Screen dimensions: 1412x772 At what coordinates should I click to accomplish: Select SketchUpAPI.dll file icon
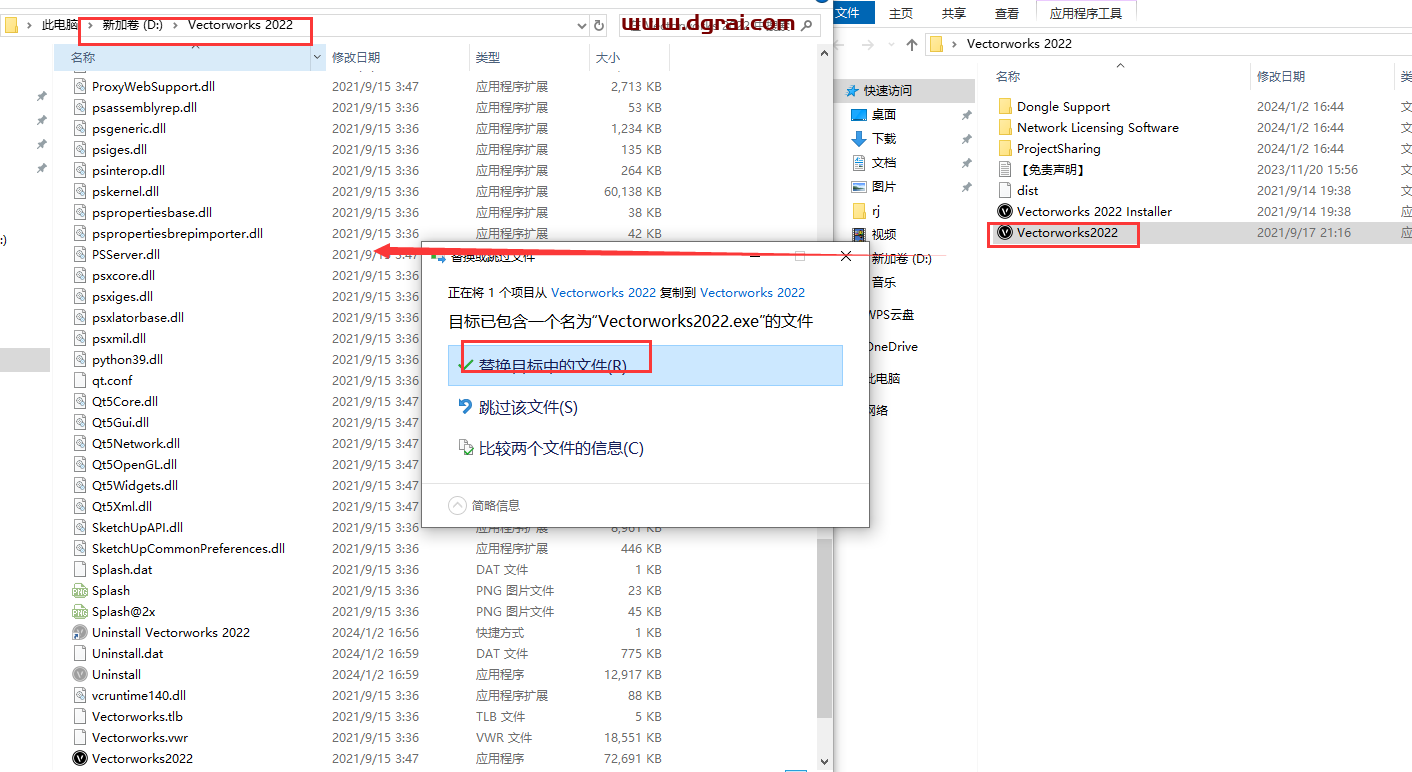click(x=80, y=527)
